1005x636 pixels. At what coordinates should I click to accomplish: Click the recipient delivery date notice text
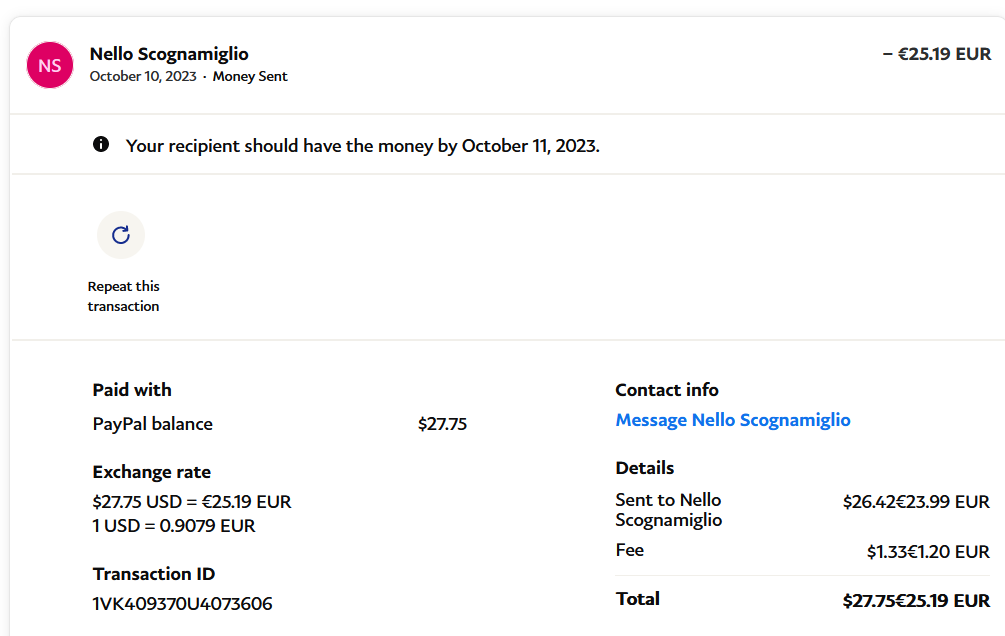(x=362, y=146)
